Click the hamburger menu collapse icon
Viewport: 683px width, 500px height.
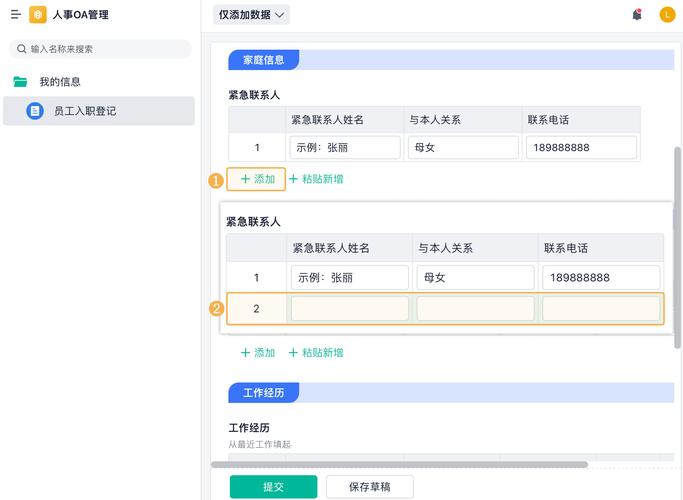pyautogui.click(x=15, y=15)
